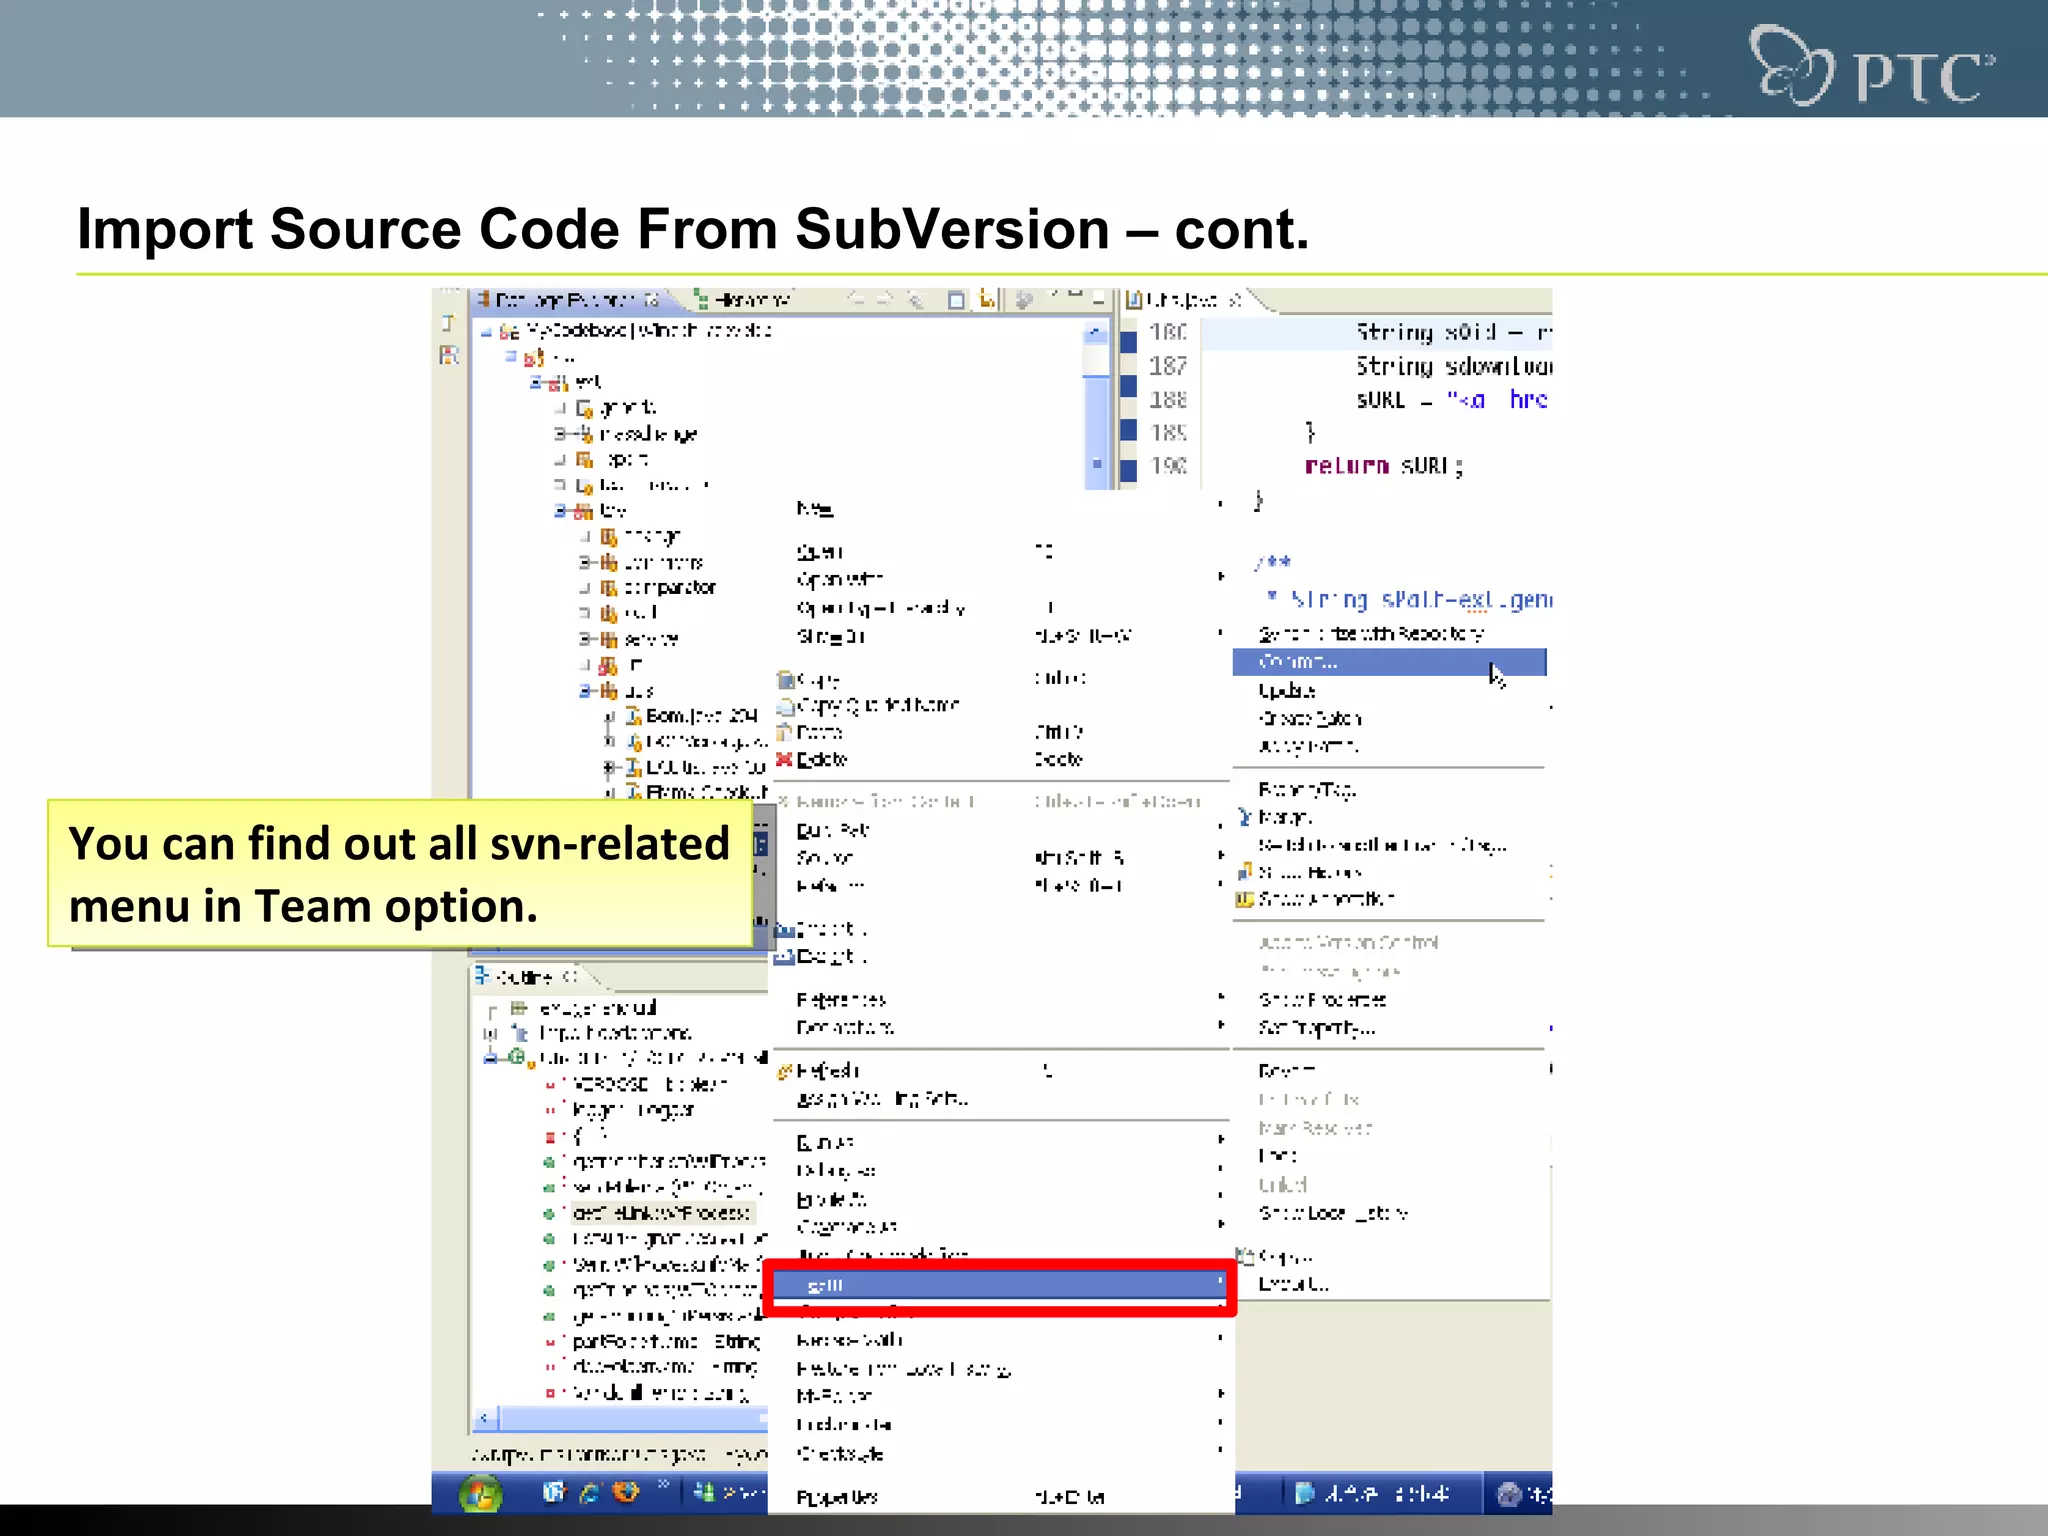This screenshot has width=2048, height=1536.
Task: Click the Copy Qualified Name icon
Action: (x=786, y=707)
